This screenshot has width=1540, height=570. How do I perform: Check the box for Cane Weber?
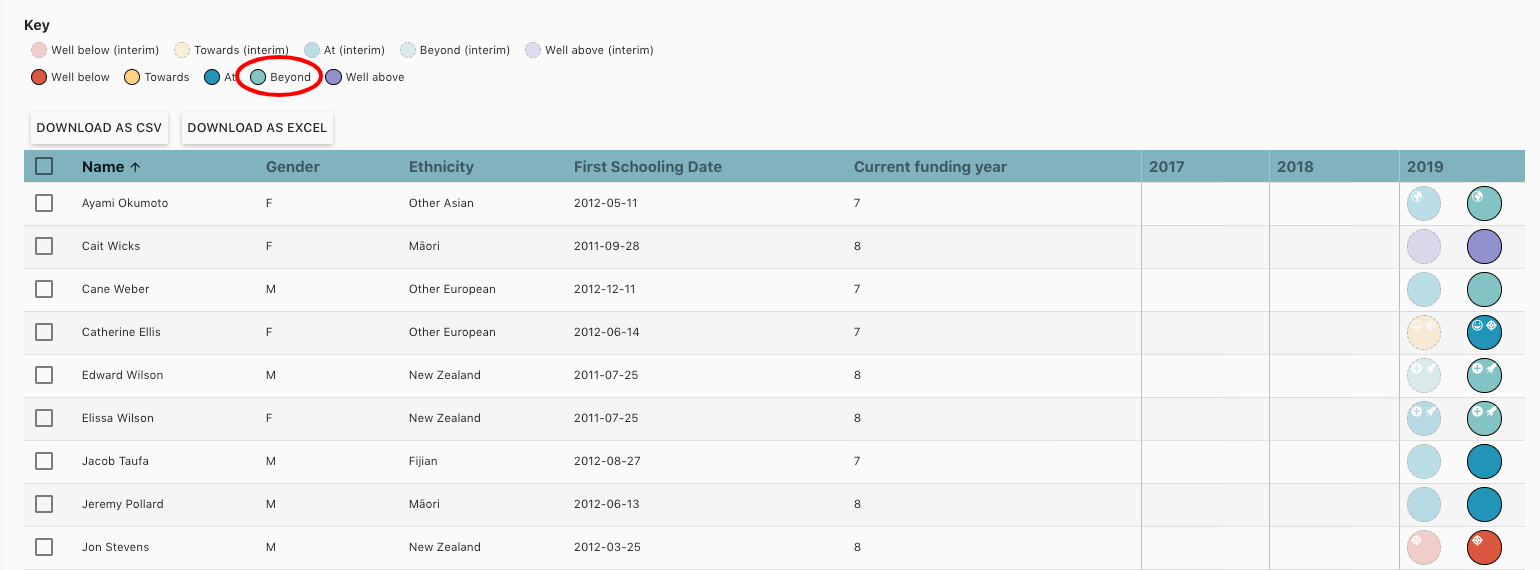click(44, 289)
